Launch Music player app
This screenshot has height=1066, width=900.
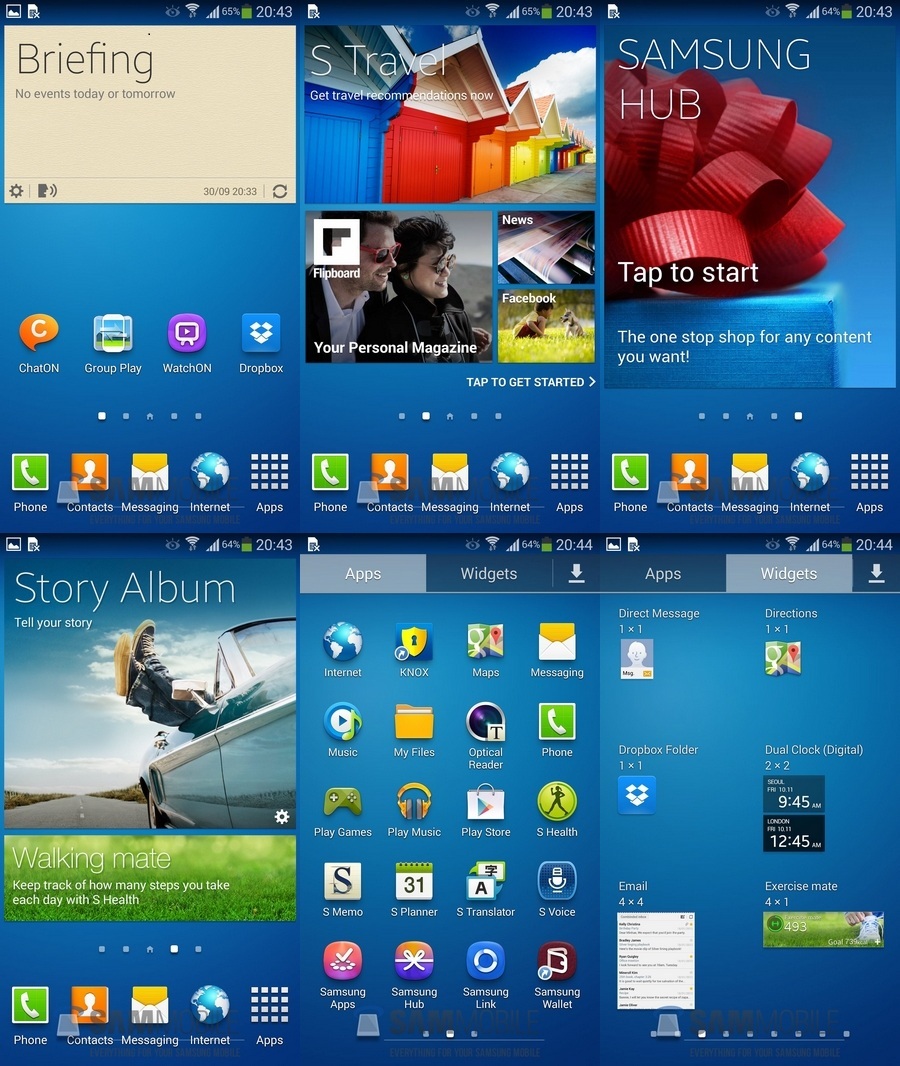click(x=343, y=722)
